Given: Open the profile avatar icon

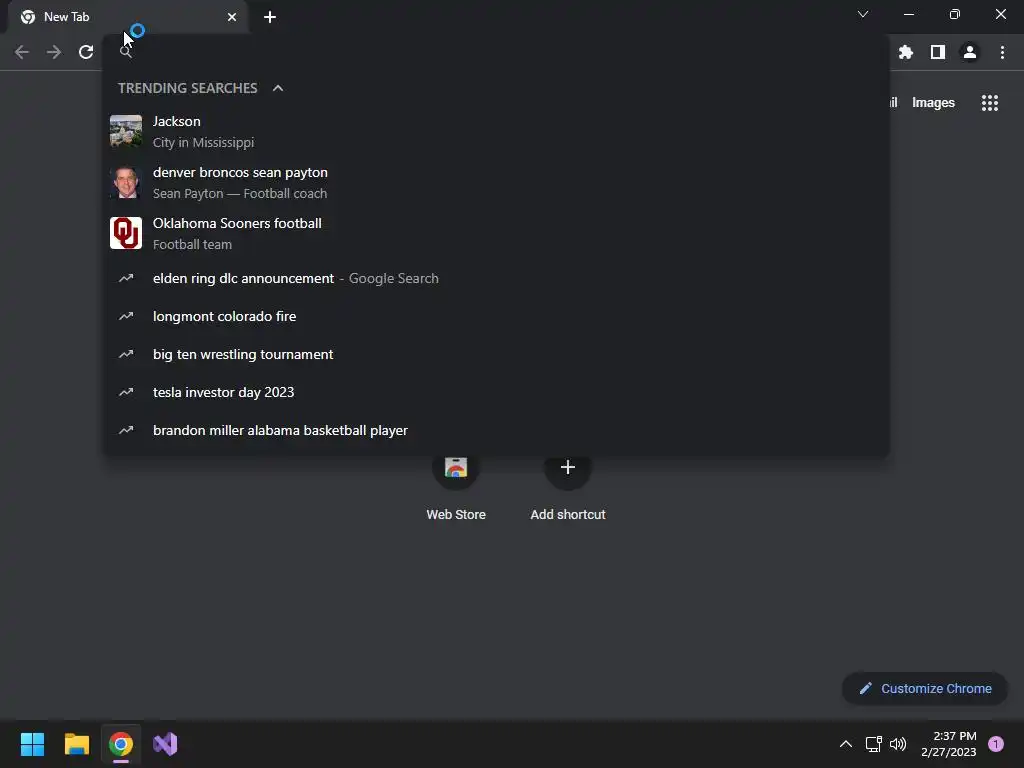Looking at the screenshot, I should pyautogui.click(x=969, y=52).
